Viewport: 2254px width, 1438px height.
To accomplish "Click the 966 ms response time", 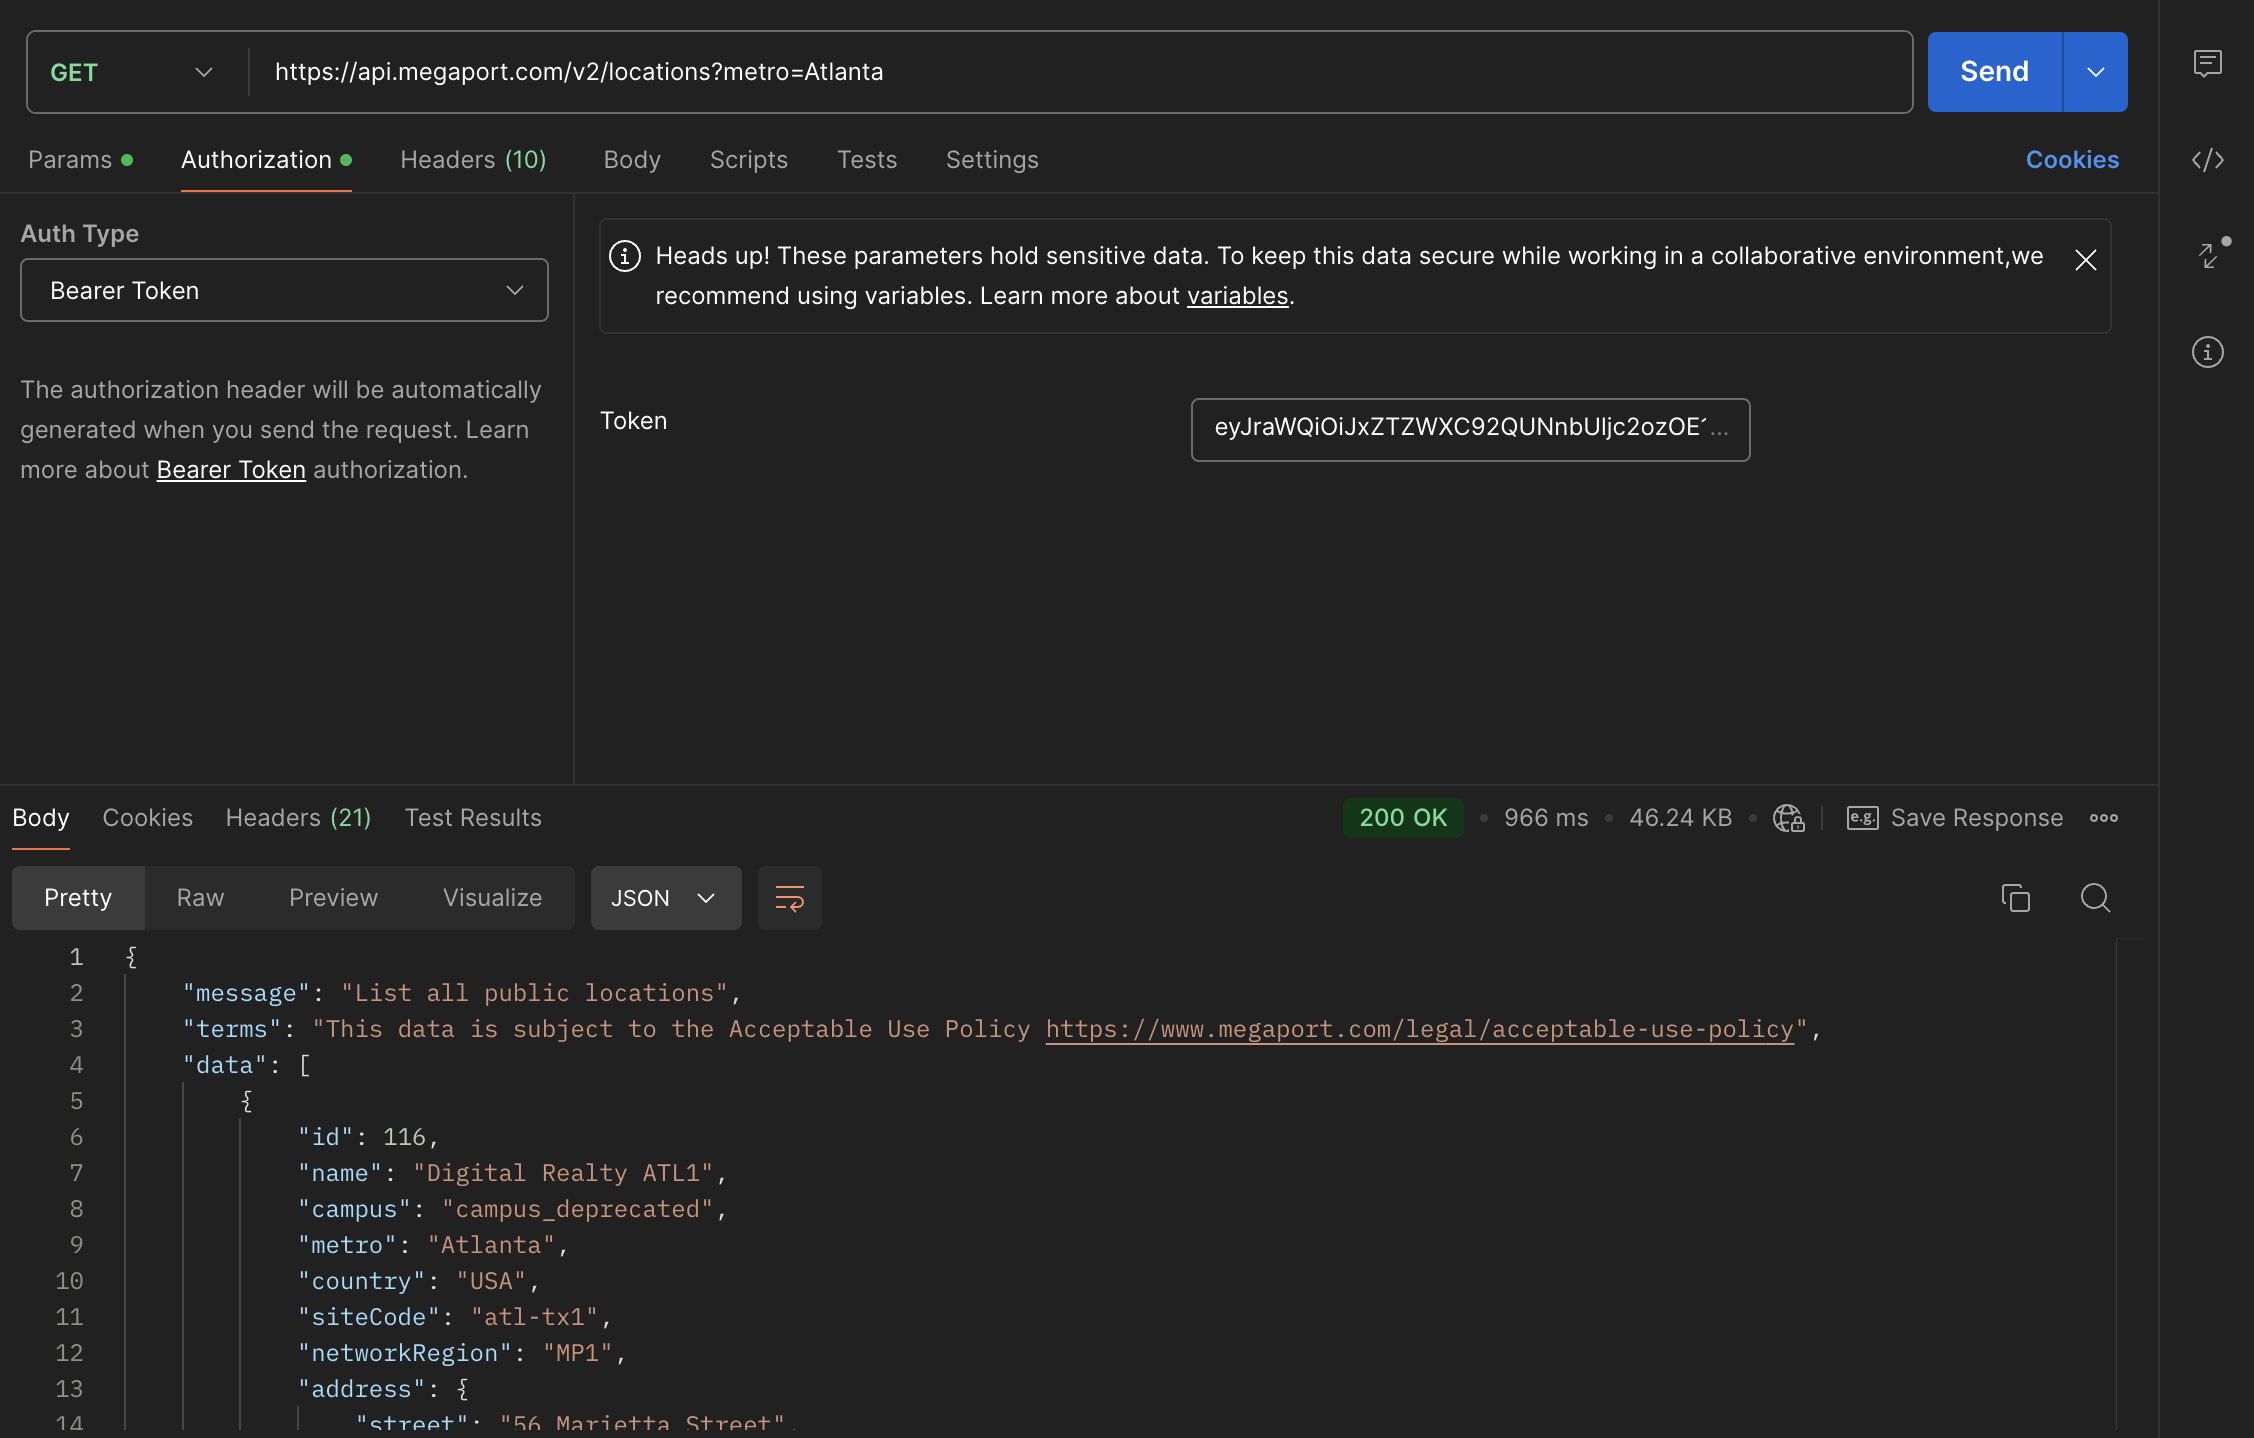I will pyautogui.click(x=1545, y=818).
